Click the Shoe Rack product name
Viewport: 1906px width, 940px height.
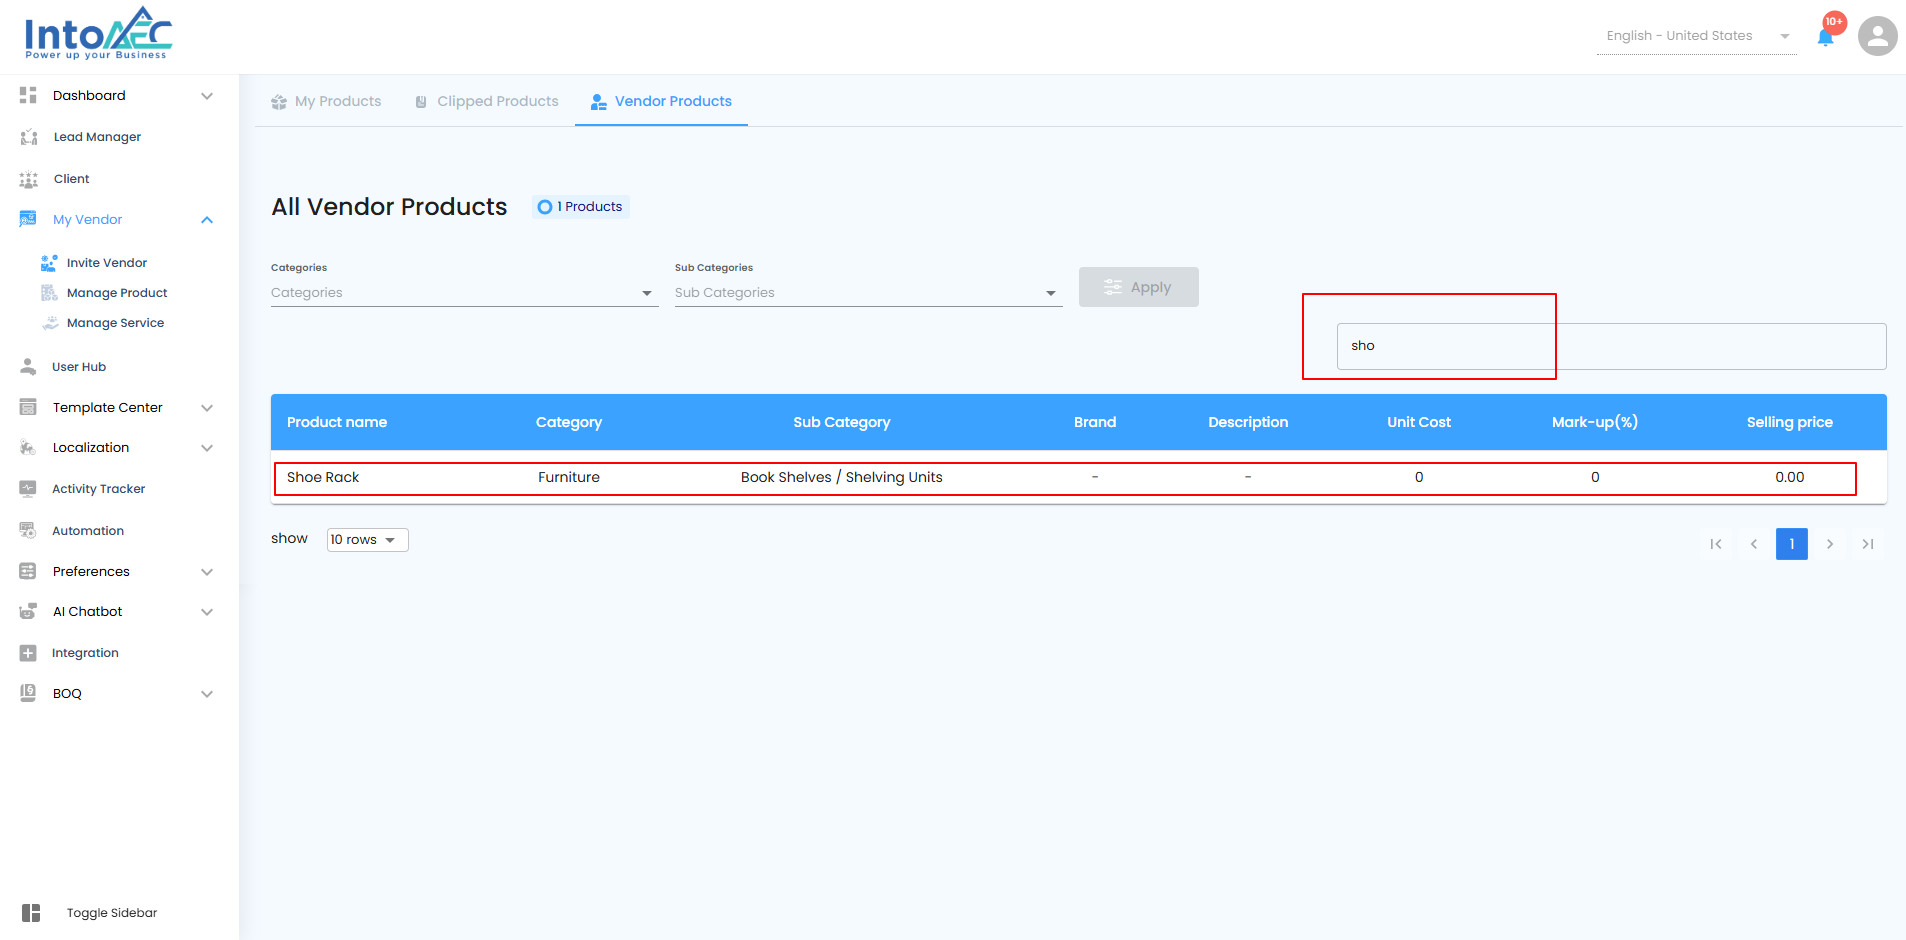point(323,477)
